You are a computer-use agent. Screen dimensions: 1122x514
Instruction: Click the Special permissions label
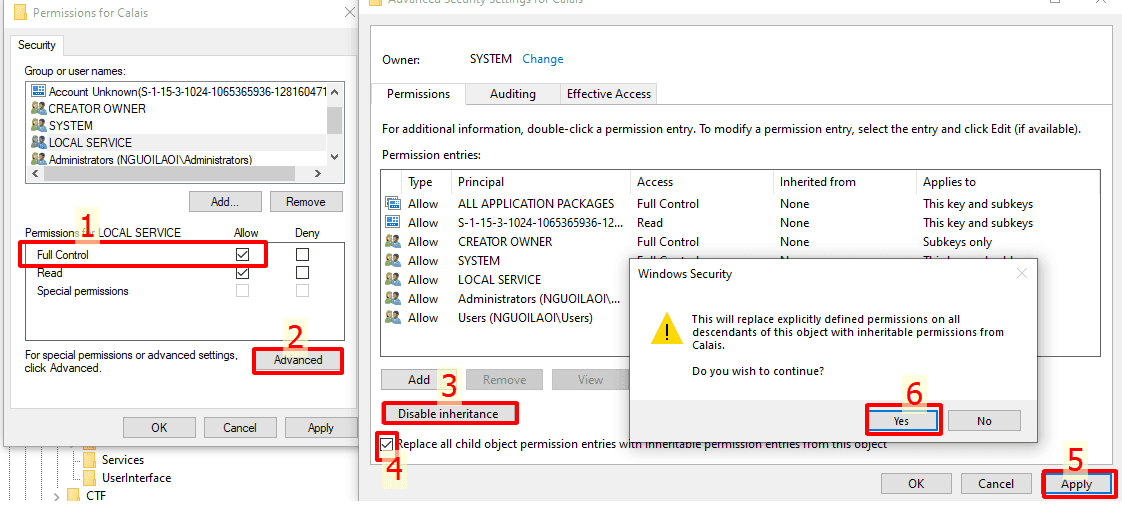[83, 291]
